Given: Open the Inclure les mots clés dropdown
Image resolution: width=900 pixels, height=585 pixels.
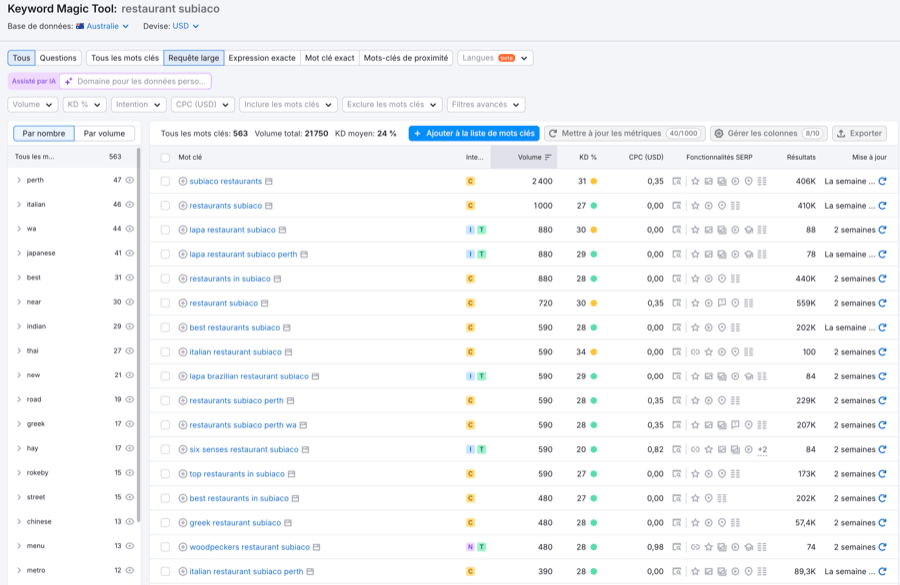Looking at the screenshot, I should (288, 104).
